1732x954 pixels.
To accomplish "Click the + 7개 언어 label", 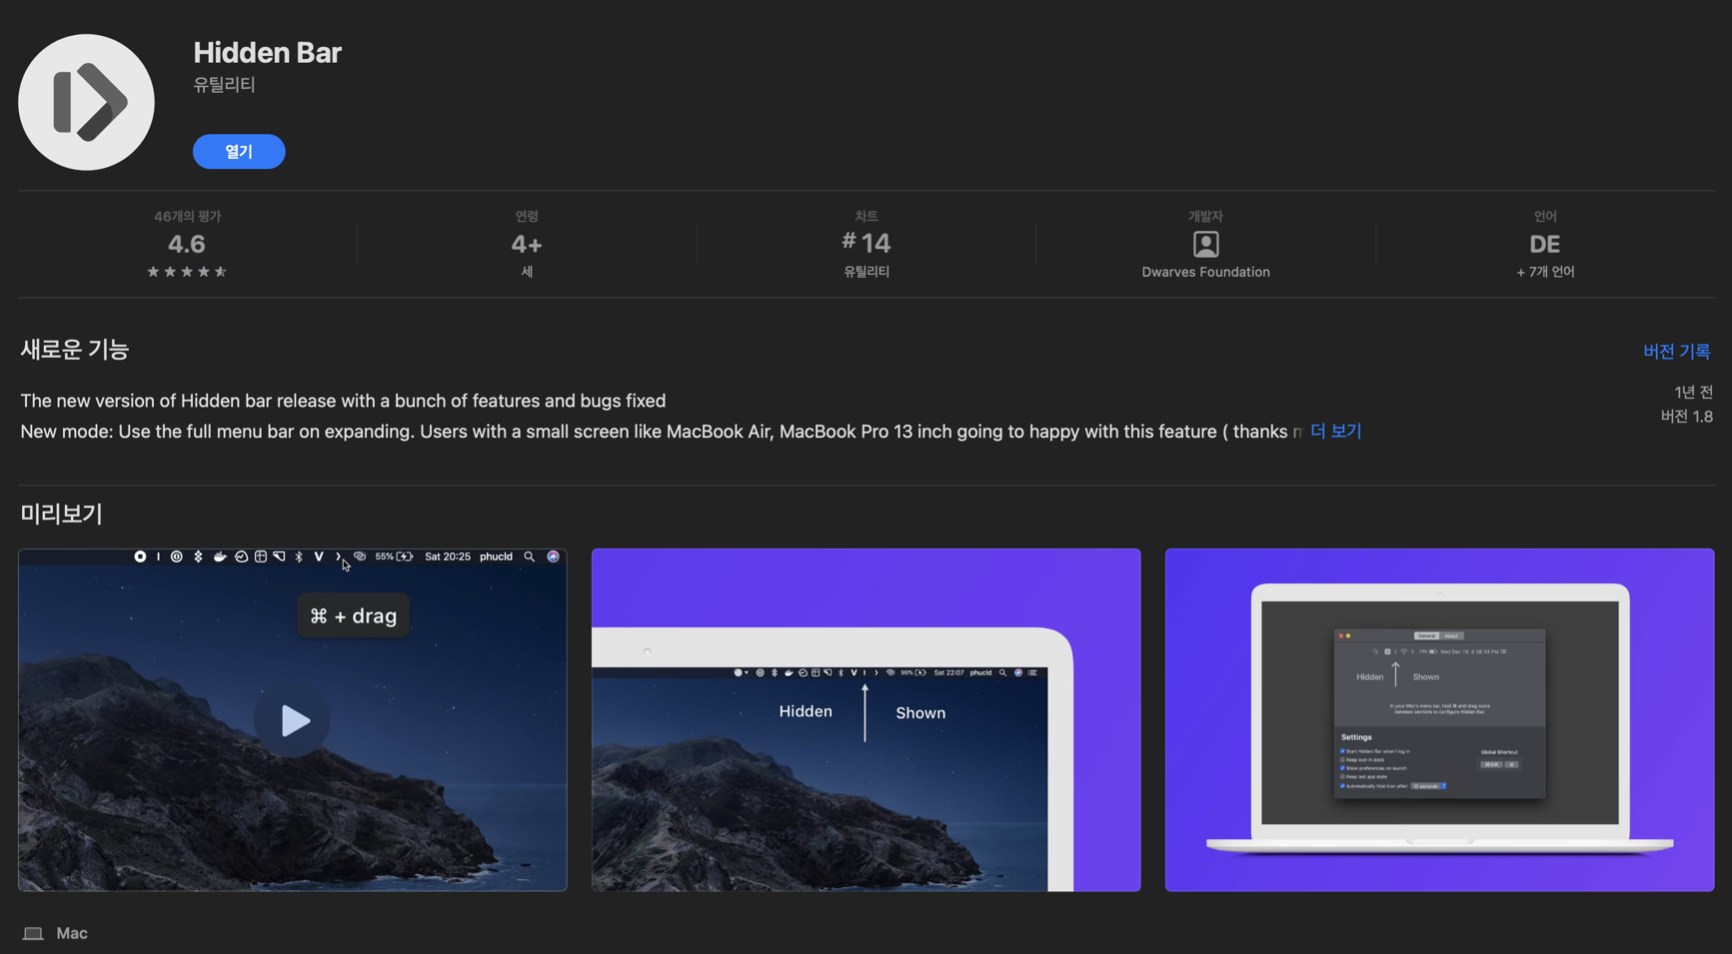I will [x=1545, y=272].
